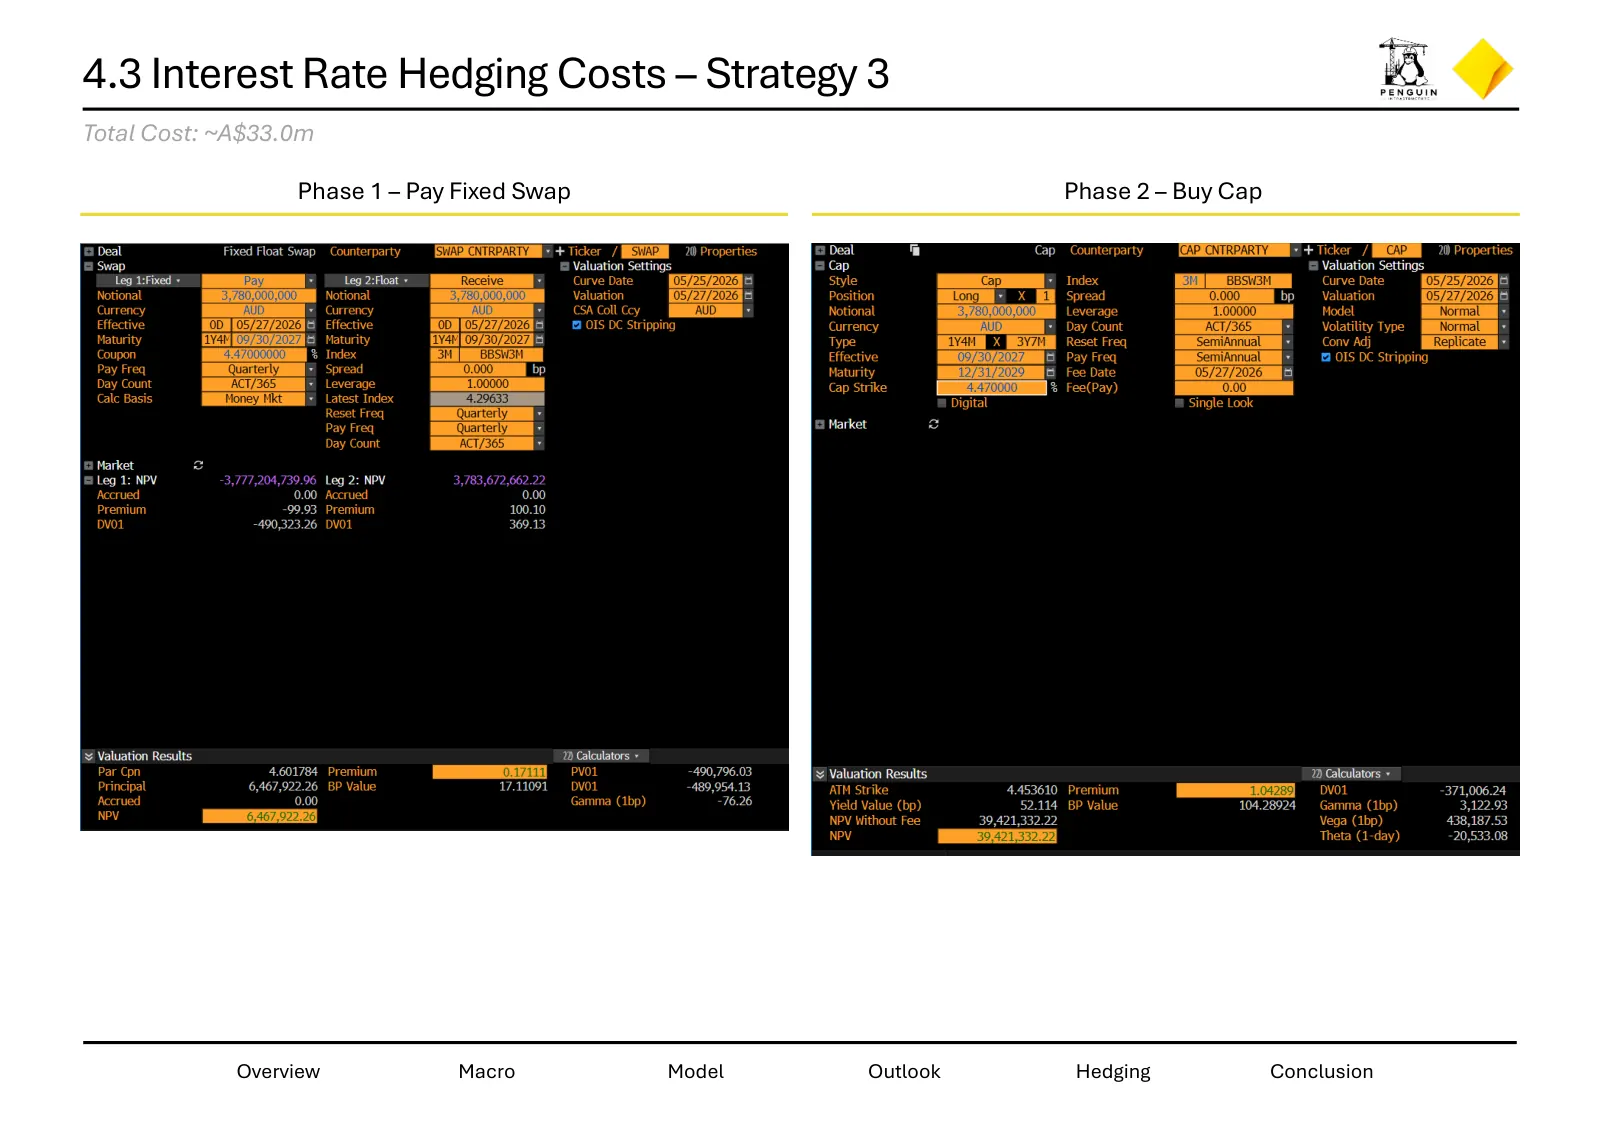Screen dimensions: 1600x1134
Task: Open calendar for cap Curve Date
Action: (1504, 281)
